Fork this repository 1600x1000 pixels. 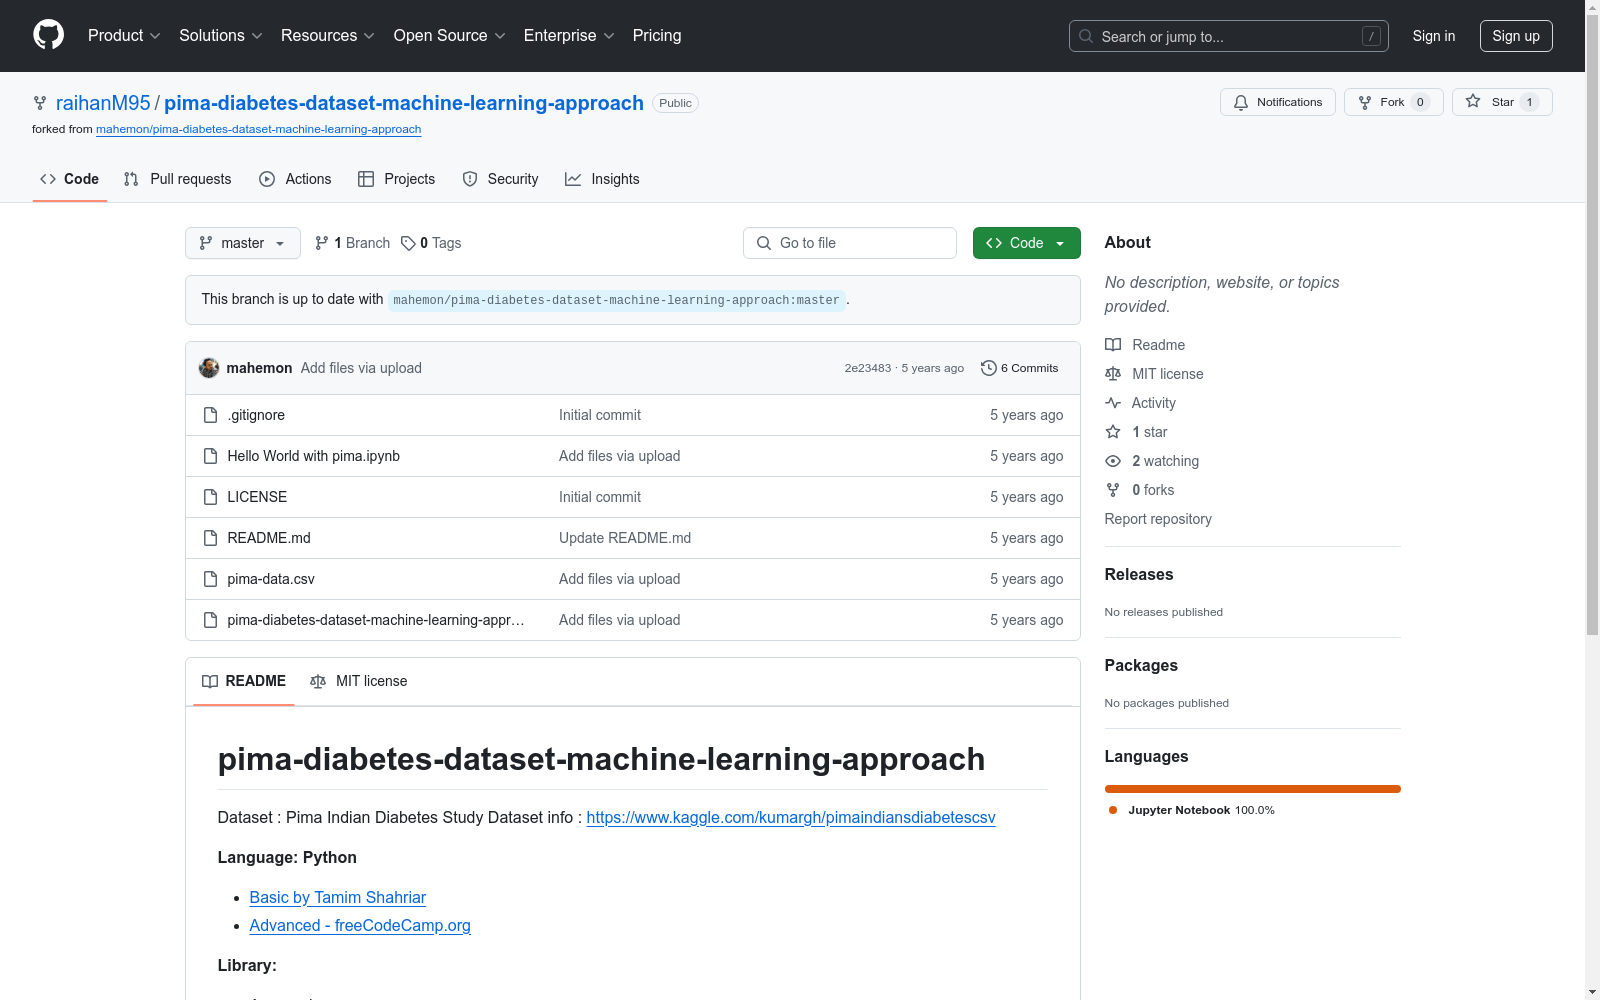[1394, 102]
